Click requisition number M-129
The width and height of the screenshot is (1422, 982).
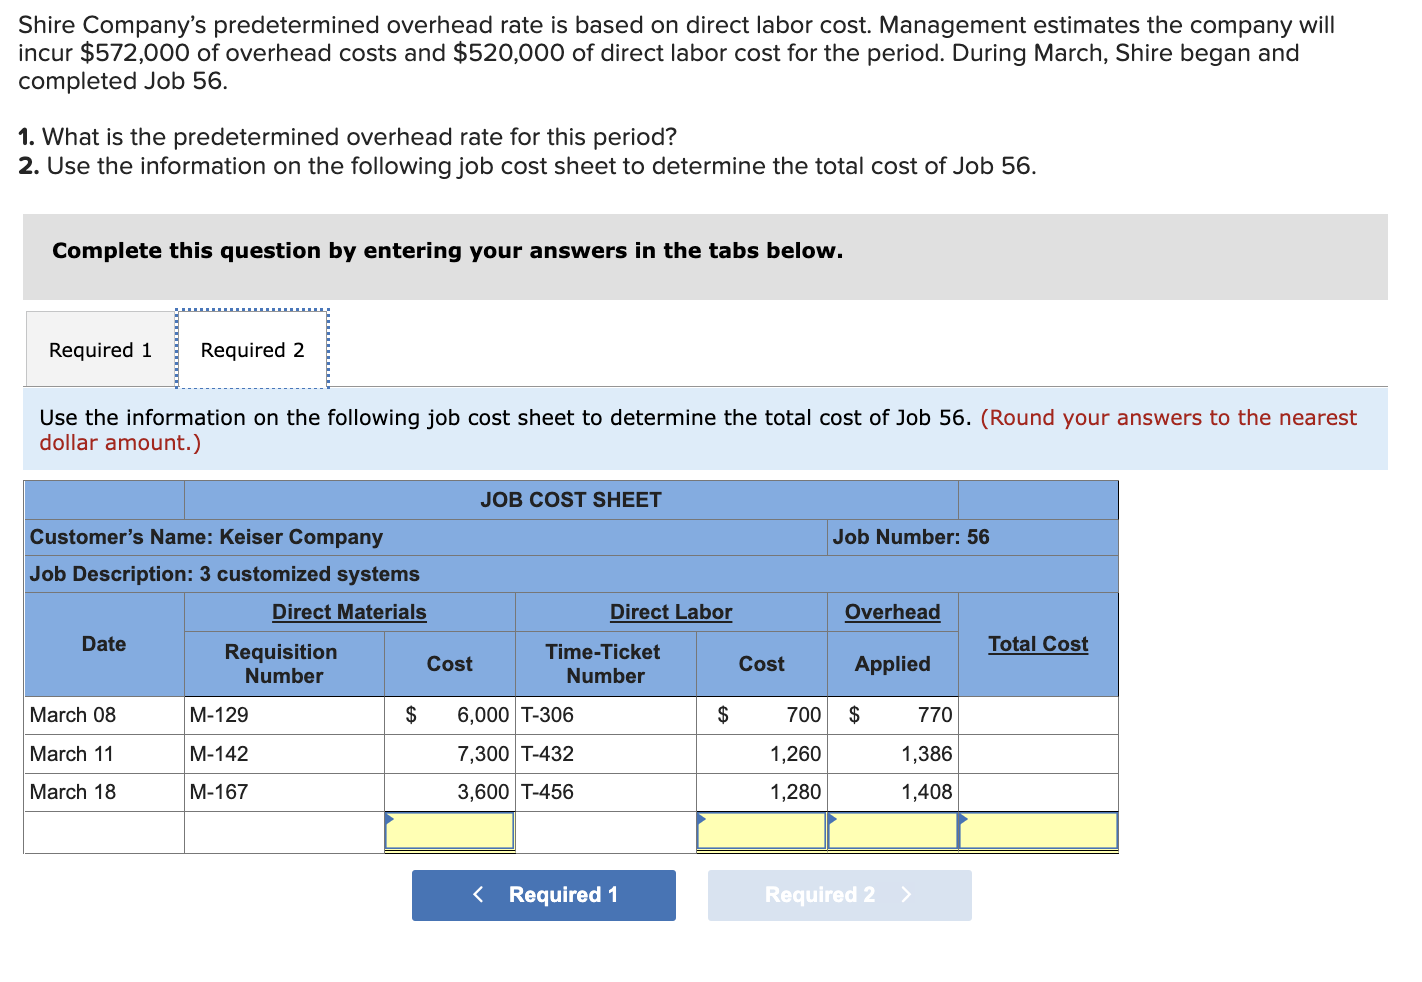tap(284, 715)
